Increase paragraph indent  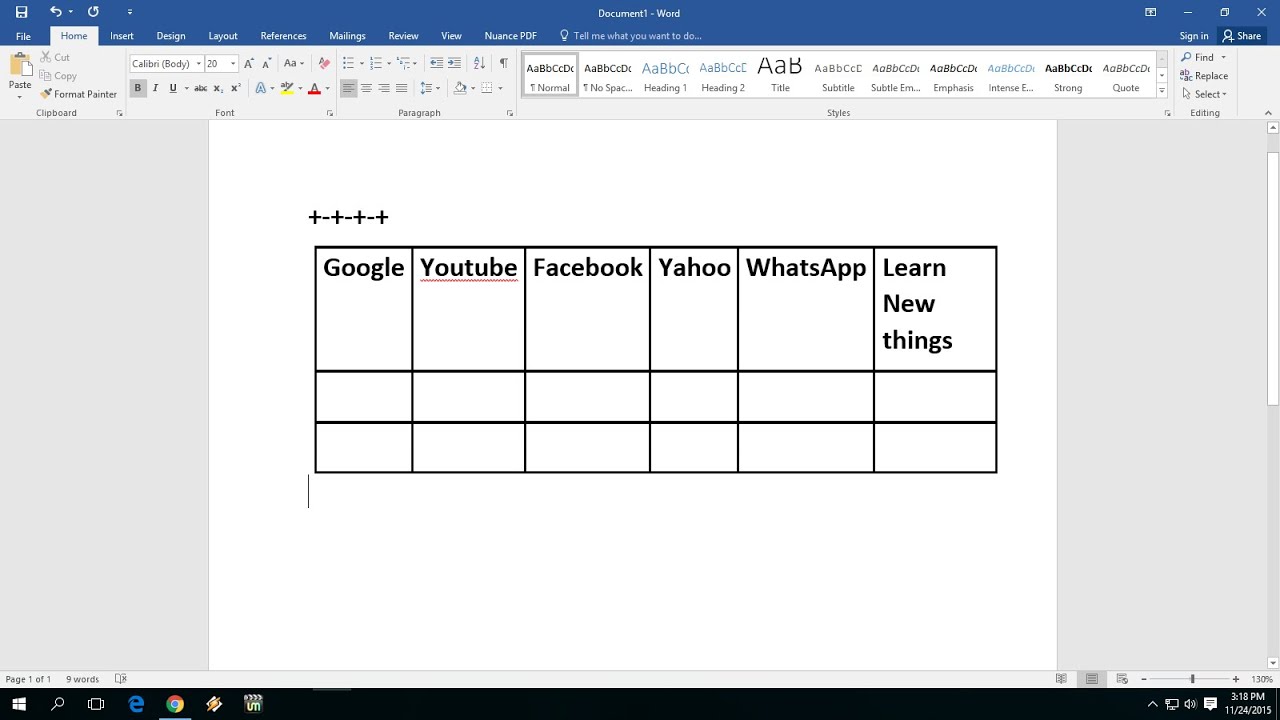coord(454,64)
